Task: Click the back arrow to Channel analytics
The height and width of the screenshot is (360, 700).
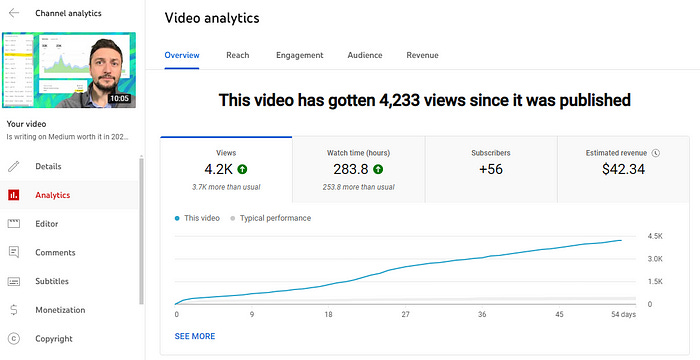Action: [14, 13]
